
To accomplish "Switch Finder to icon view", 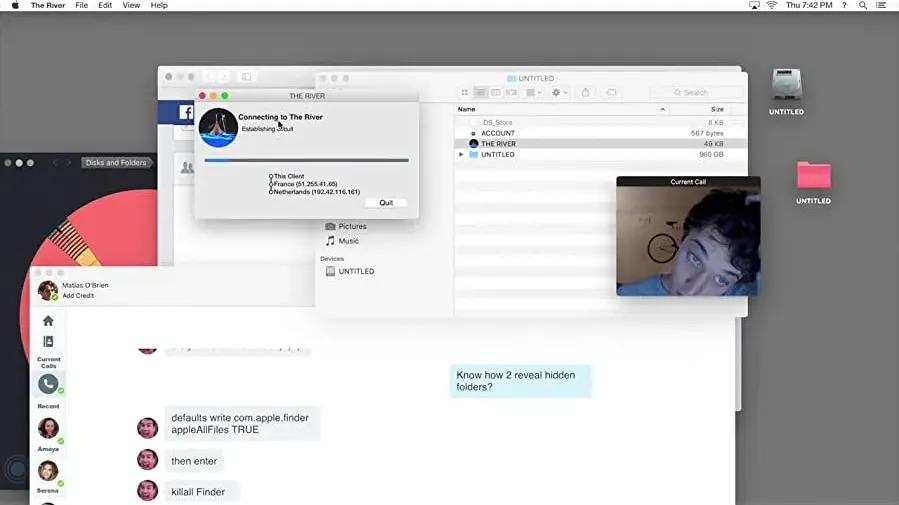I will 464,92.
